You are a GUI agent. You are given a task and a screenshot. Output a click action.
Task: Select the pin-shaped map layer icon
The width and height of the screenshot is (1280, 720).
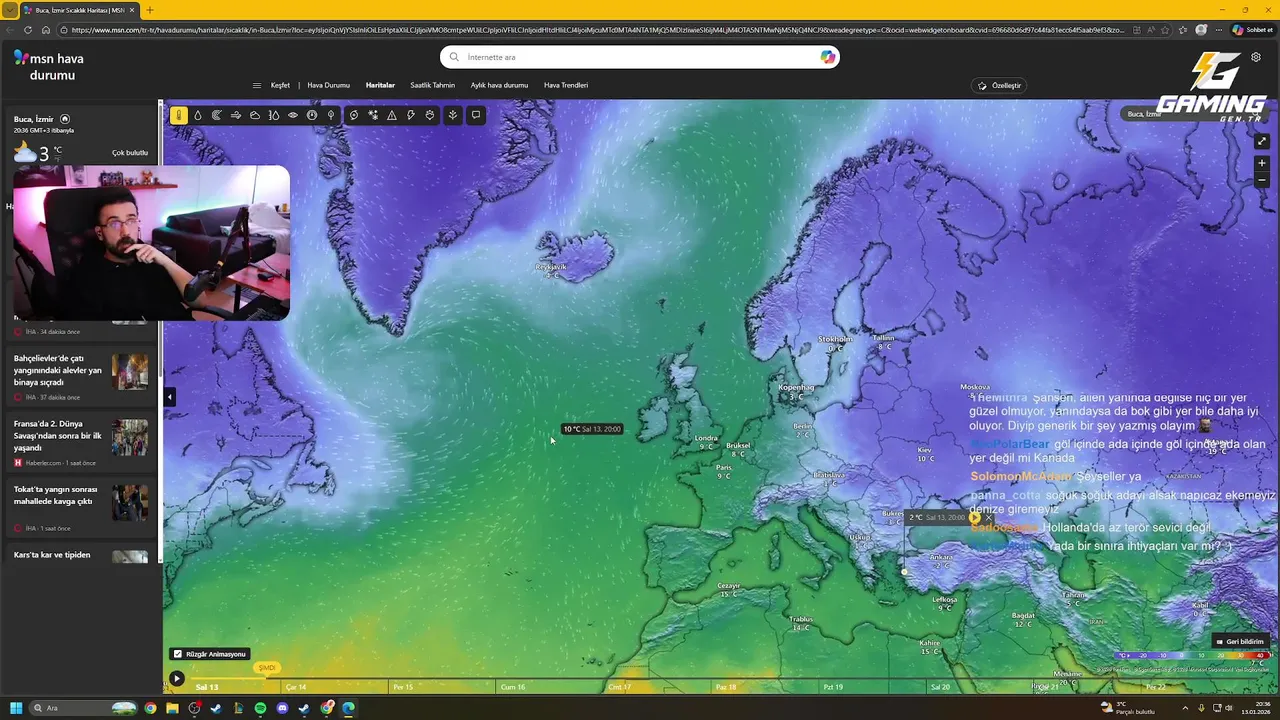coord(331,115)
